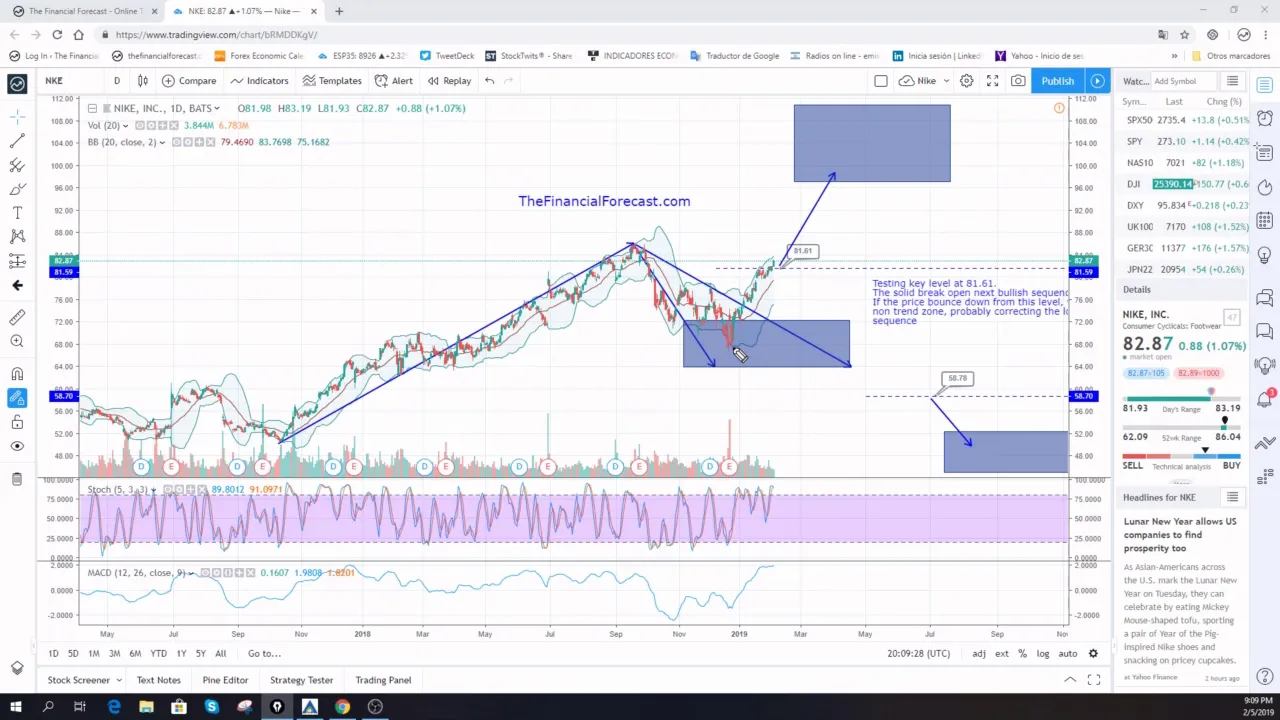The image size is (1280, 720).
Task: Select the YTD time range
Action: pos(158,653)
